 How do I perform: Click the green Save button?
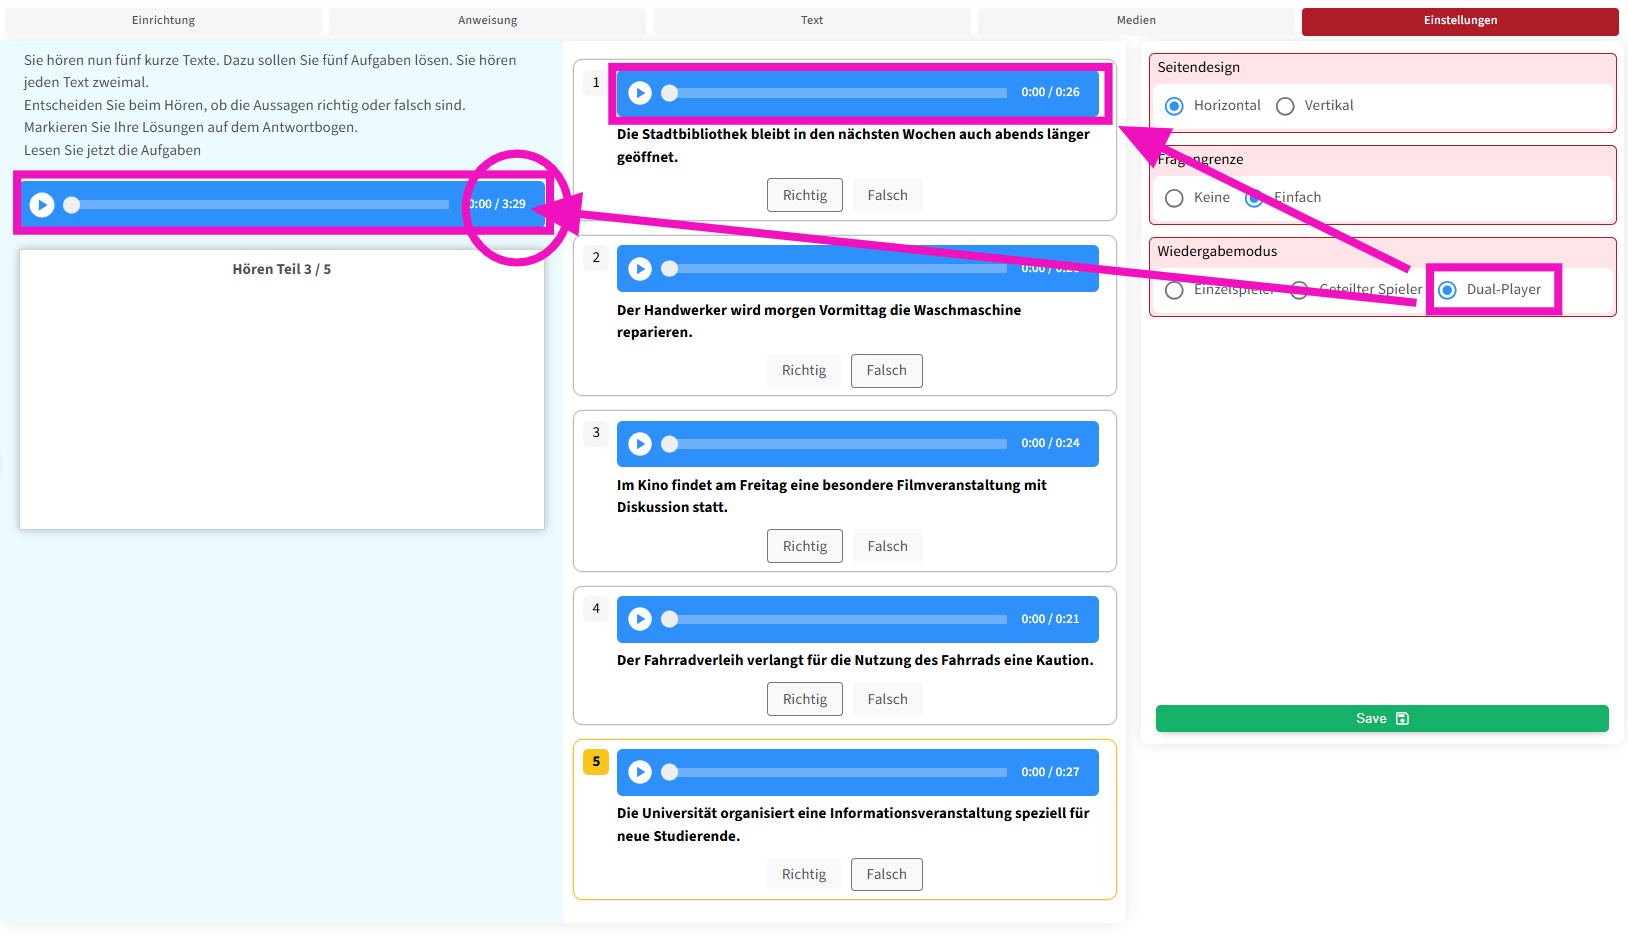coord(1381,719)
